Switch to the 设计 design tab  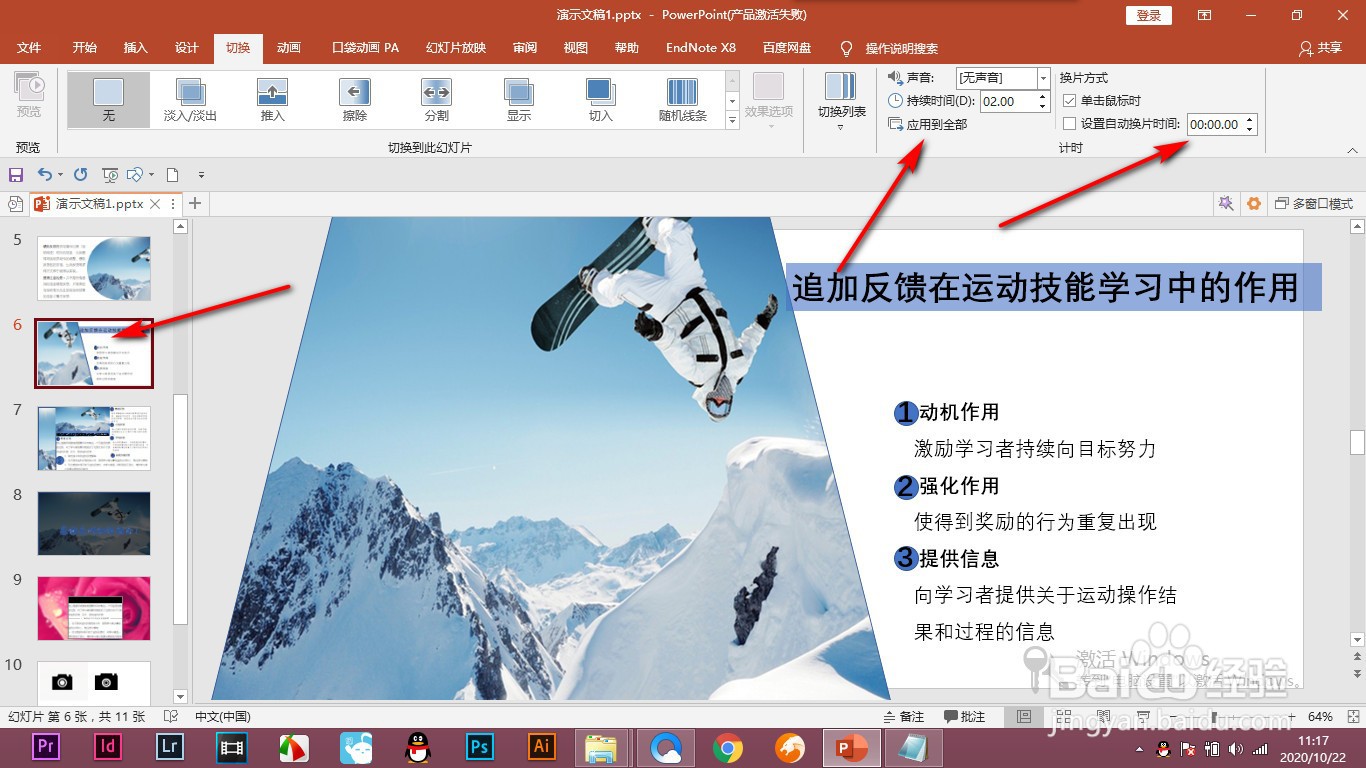coord(187,48)
